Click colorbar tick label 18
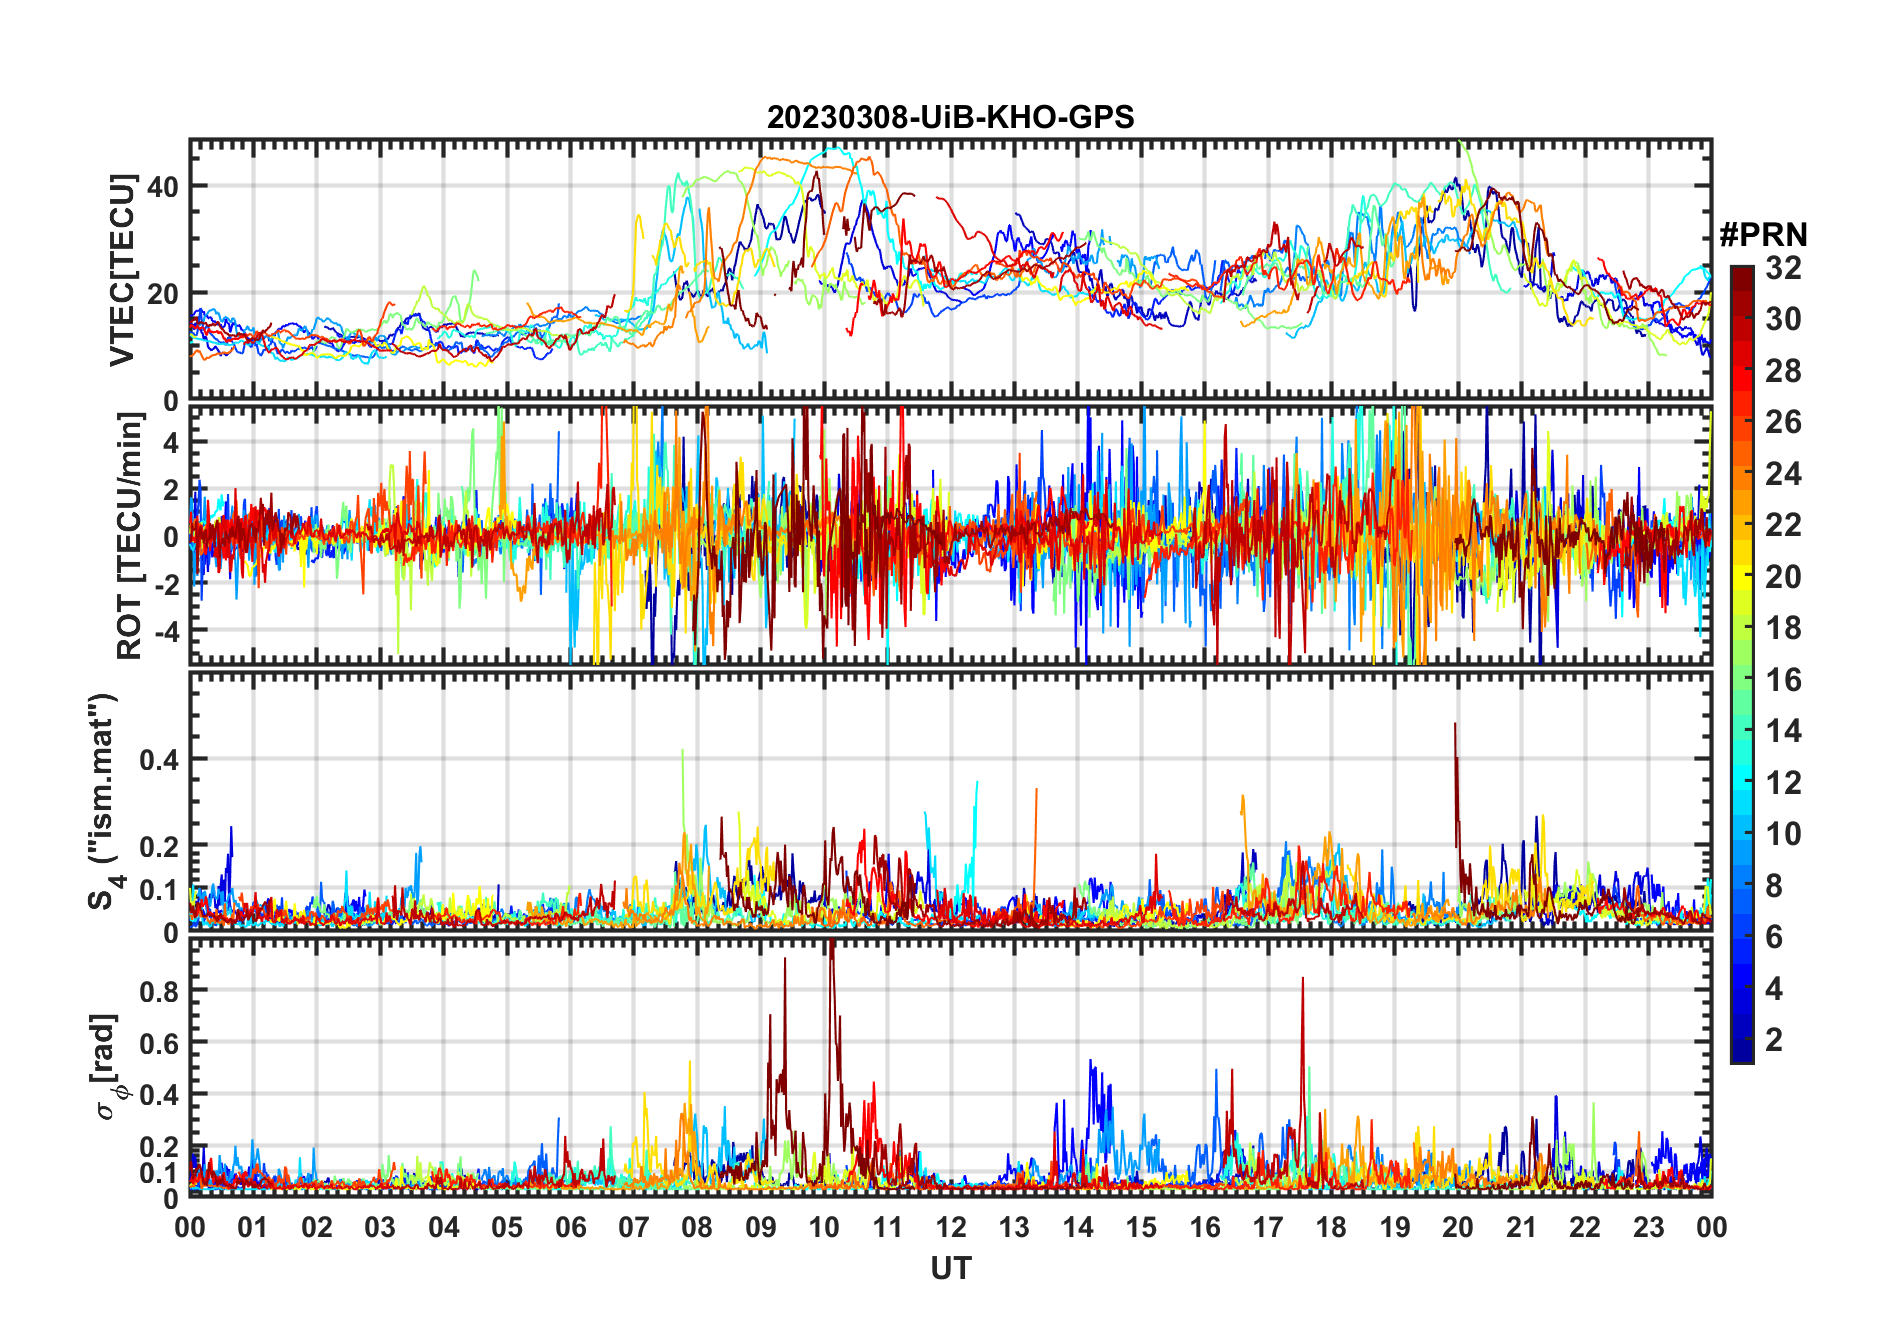This screenshot has height=1330, width=1902. tap(1783, 628)
